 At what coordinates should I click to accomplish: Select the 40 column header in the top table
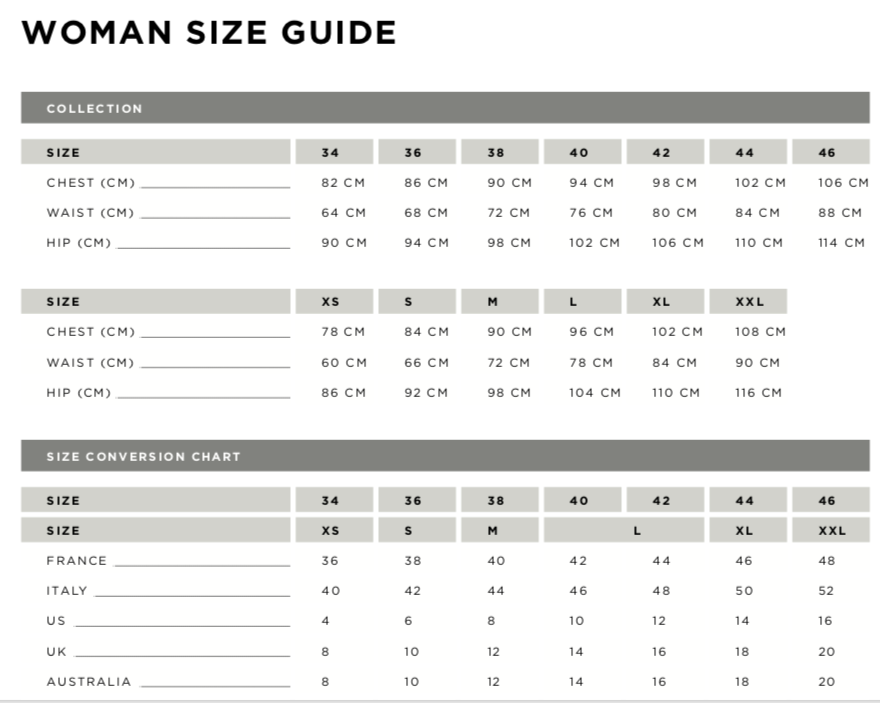579,153
